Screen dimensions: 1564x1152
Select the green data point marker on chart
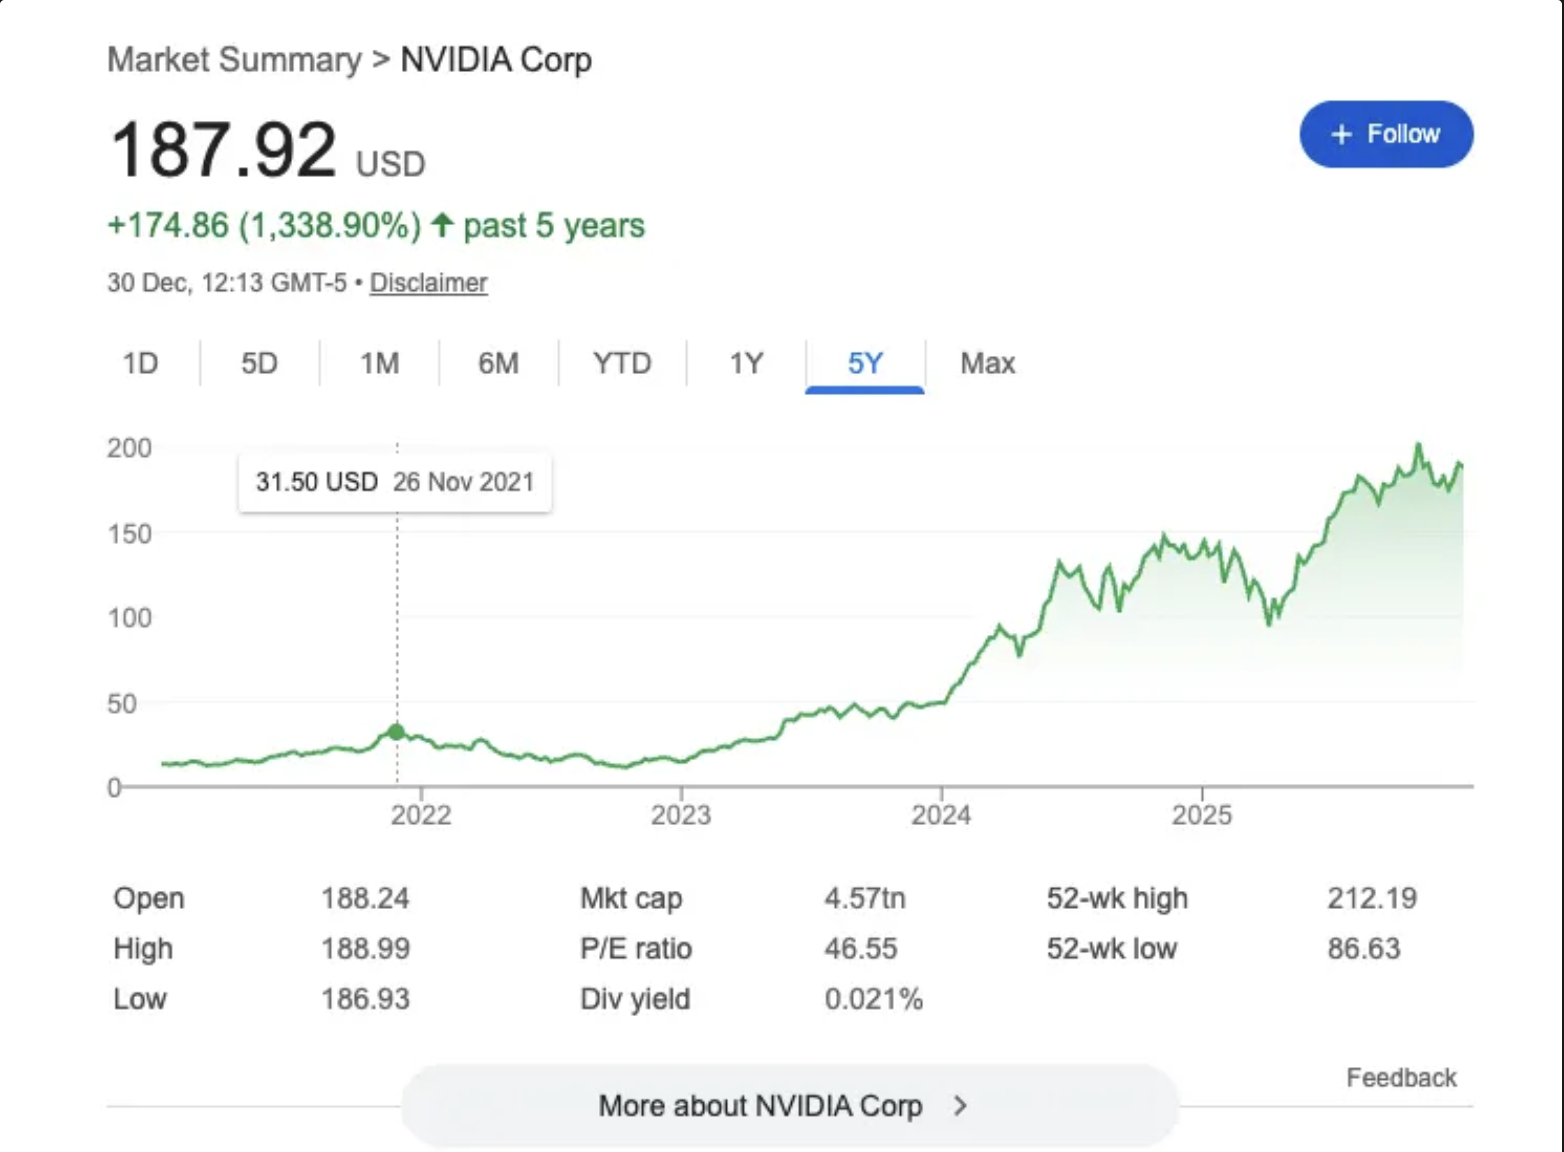[396, 732]
